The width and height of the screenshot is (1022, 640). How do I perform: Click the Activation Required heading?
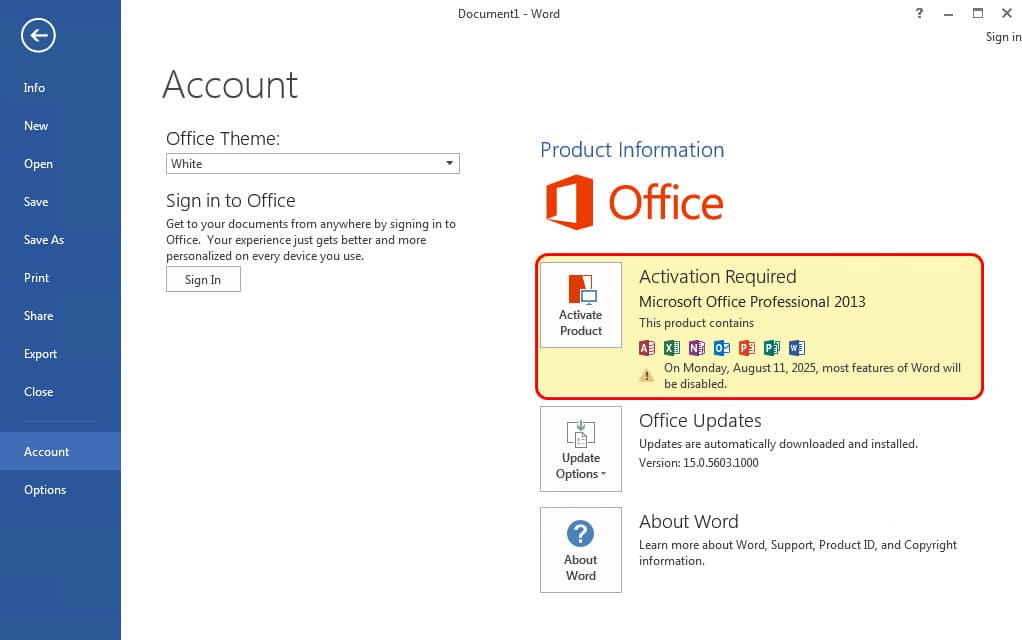718,276
